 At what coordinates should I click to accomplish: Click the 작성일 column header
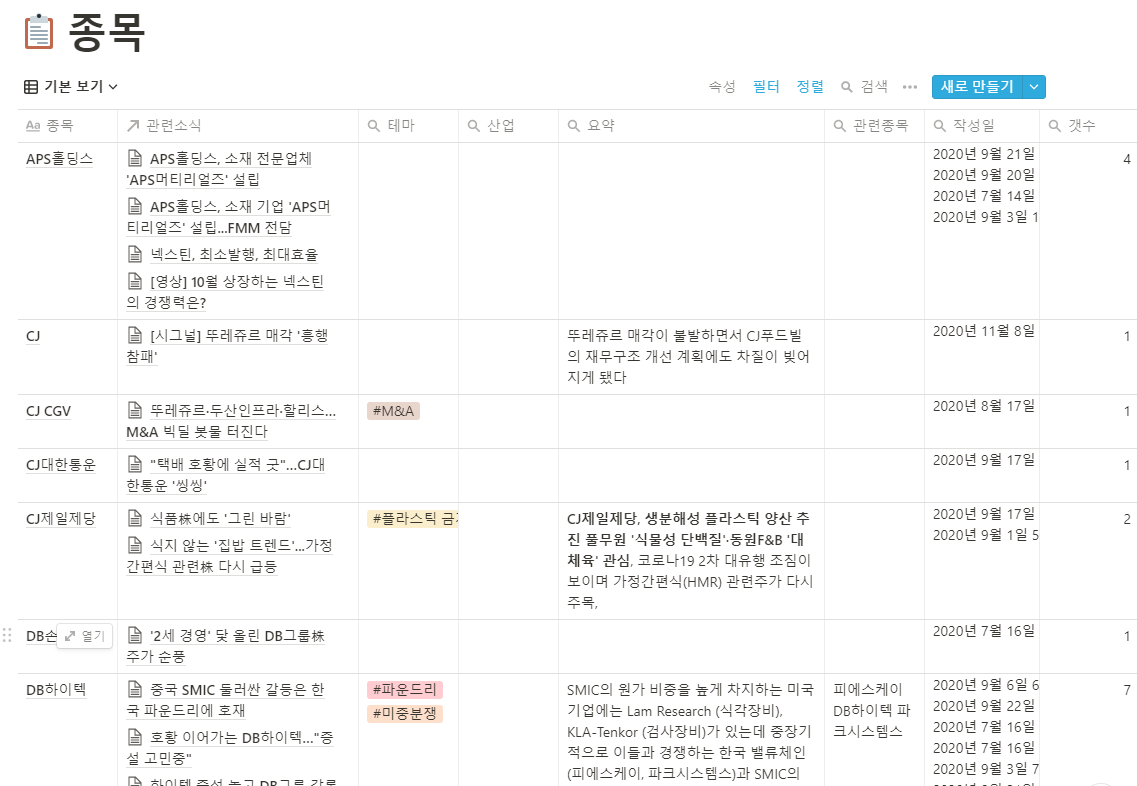(982, 126)
